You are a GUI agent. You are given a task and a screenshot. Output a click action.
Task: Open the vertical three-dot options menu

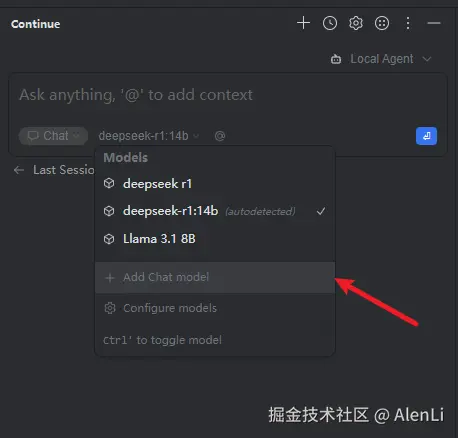pos(408,23)
